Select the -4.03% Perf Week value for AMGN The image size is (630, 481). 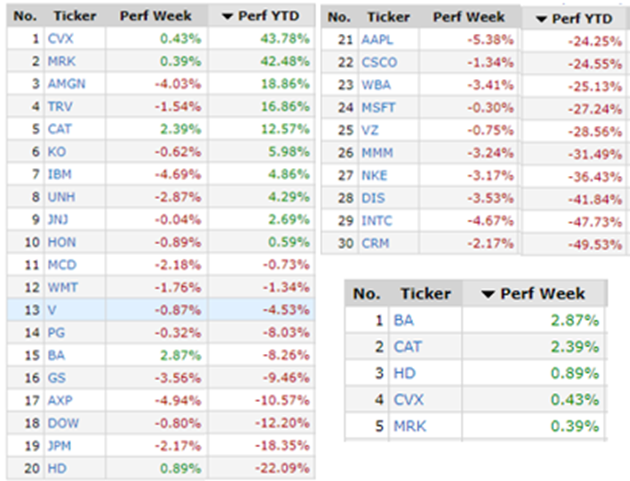pos(178,84)
